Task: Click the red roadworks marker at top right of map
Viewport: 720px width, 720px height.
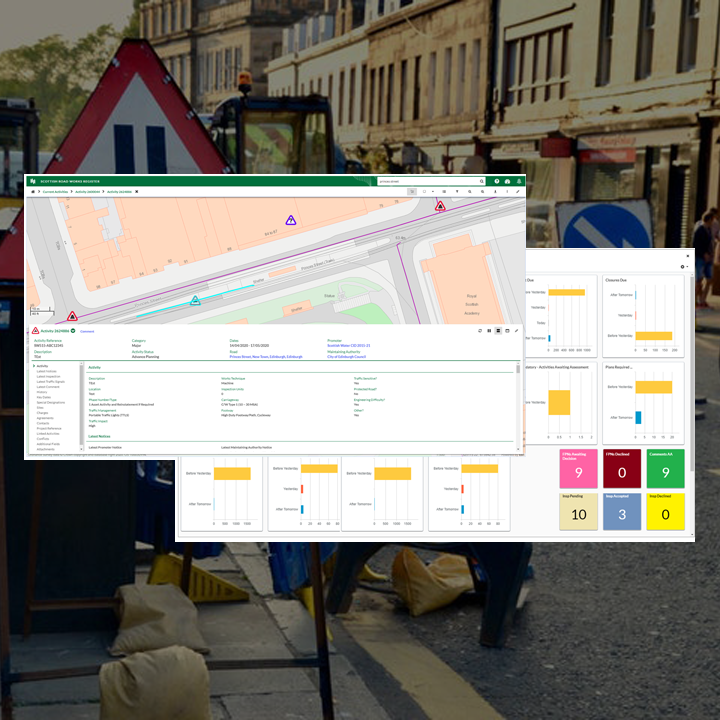Action: tap(439, 206)
